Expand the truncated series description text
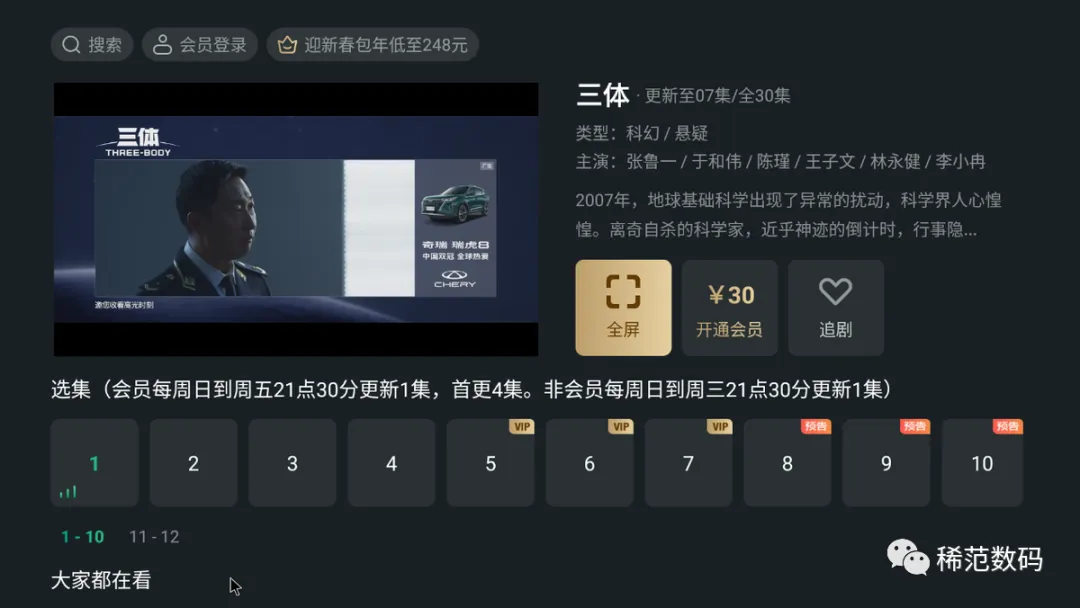 click(789, 215)
